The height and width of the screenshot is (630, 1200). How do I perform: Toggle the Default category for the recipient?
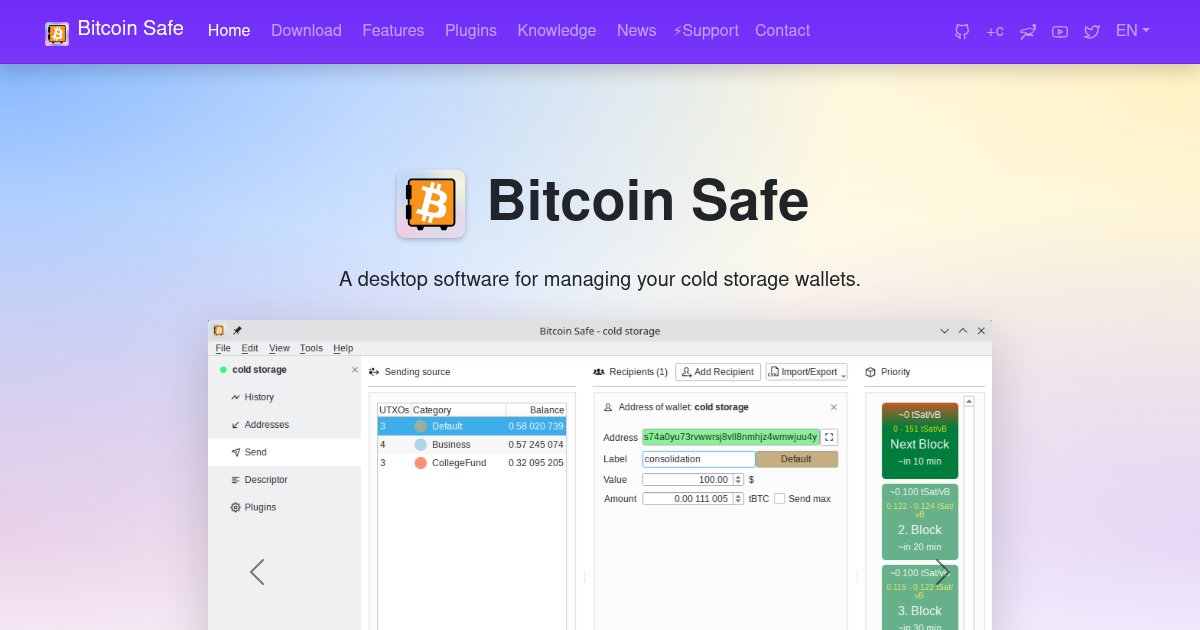click(797, 458)
